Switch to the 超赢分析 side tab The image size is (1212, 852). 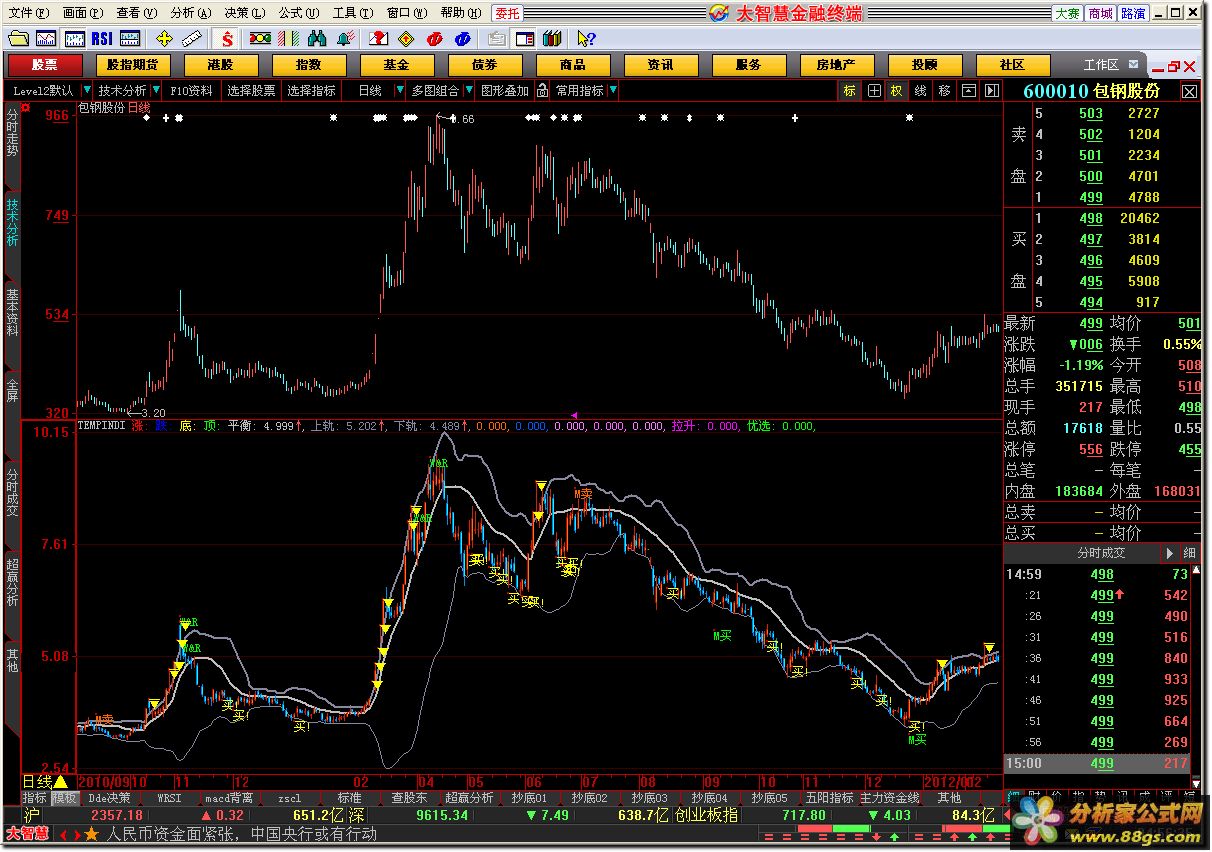tap(12, 583)
